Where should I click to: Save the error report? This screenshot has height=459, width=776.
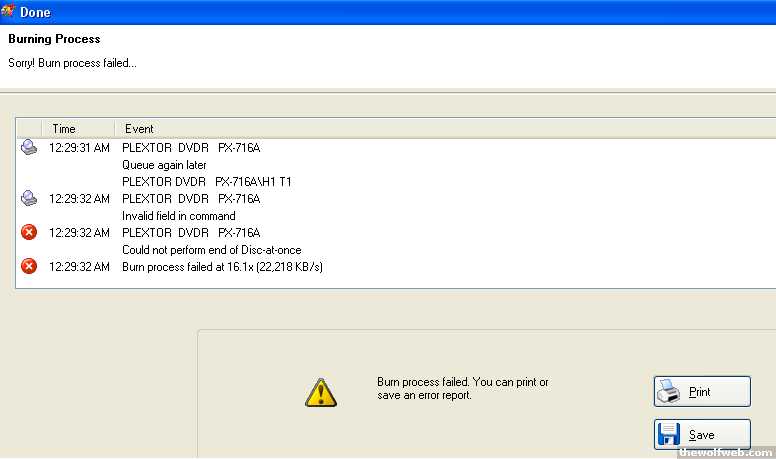tap(702, 434)
